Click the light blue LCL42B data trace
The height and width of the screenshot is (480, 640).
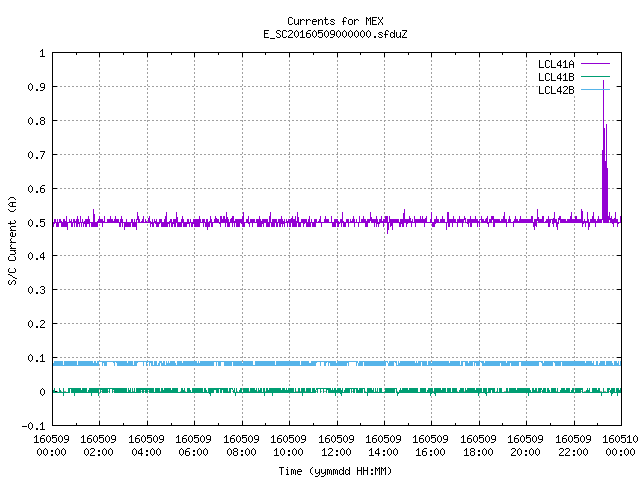pyautogui.click(x=337, y=363)
